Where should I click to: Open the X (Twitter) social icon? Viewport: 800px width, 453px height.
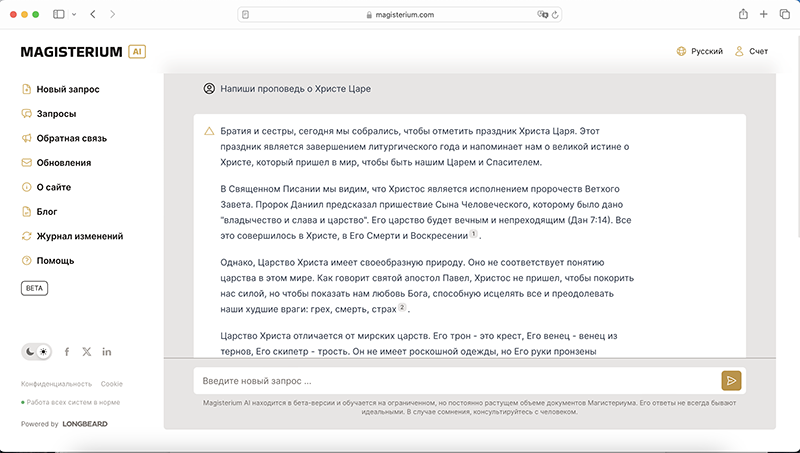(86, 352)
